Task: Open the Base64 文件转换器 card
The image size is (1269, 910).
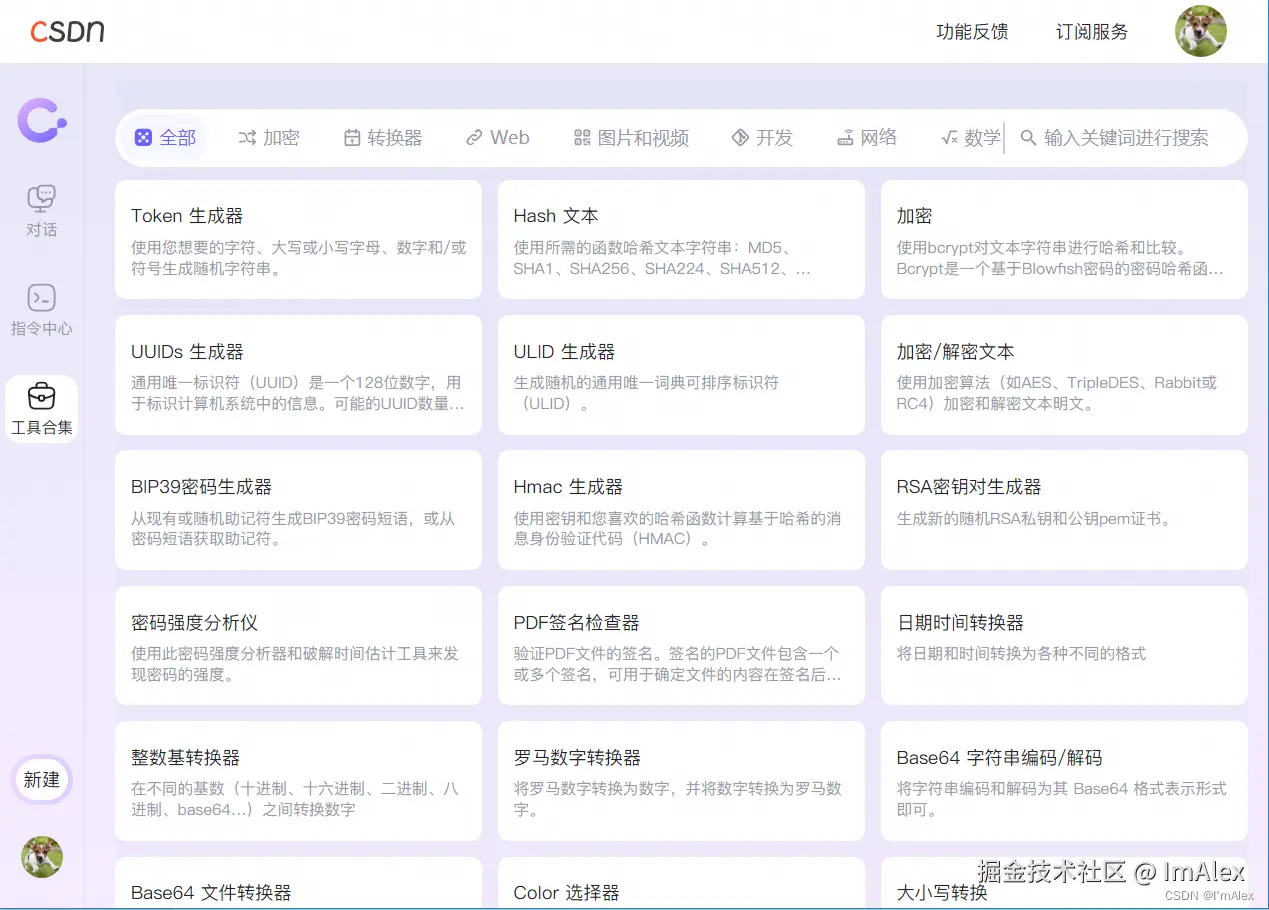Action: (298, 883)
